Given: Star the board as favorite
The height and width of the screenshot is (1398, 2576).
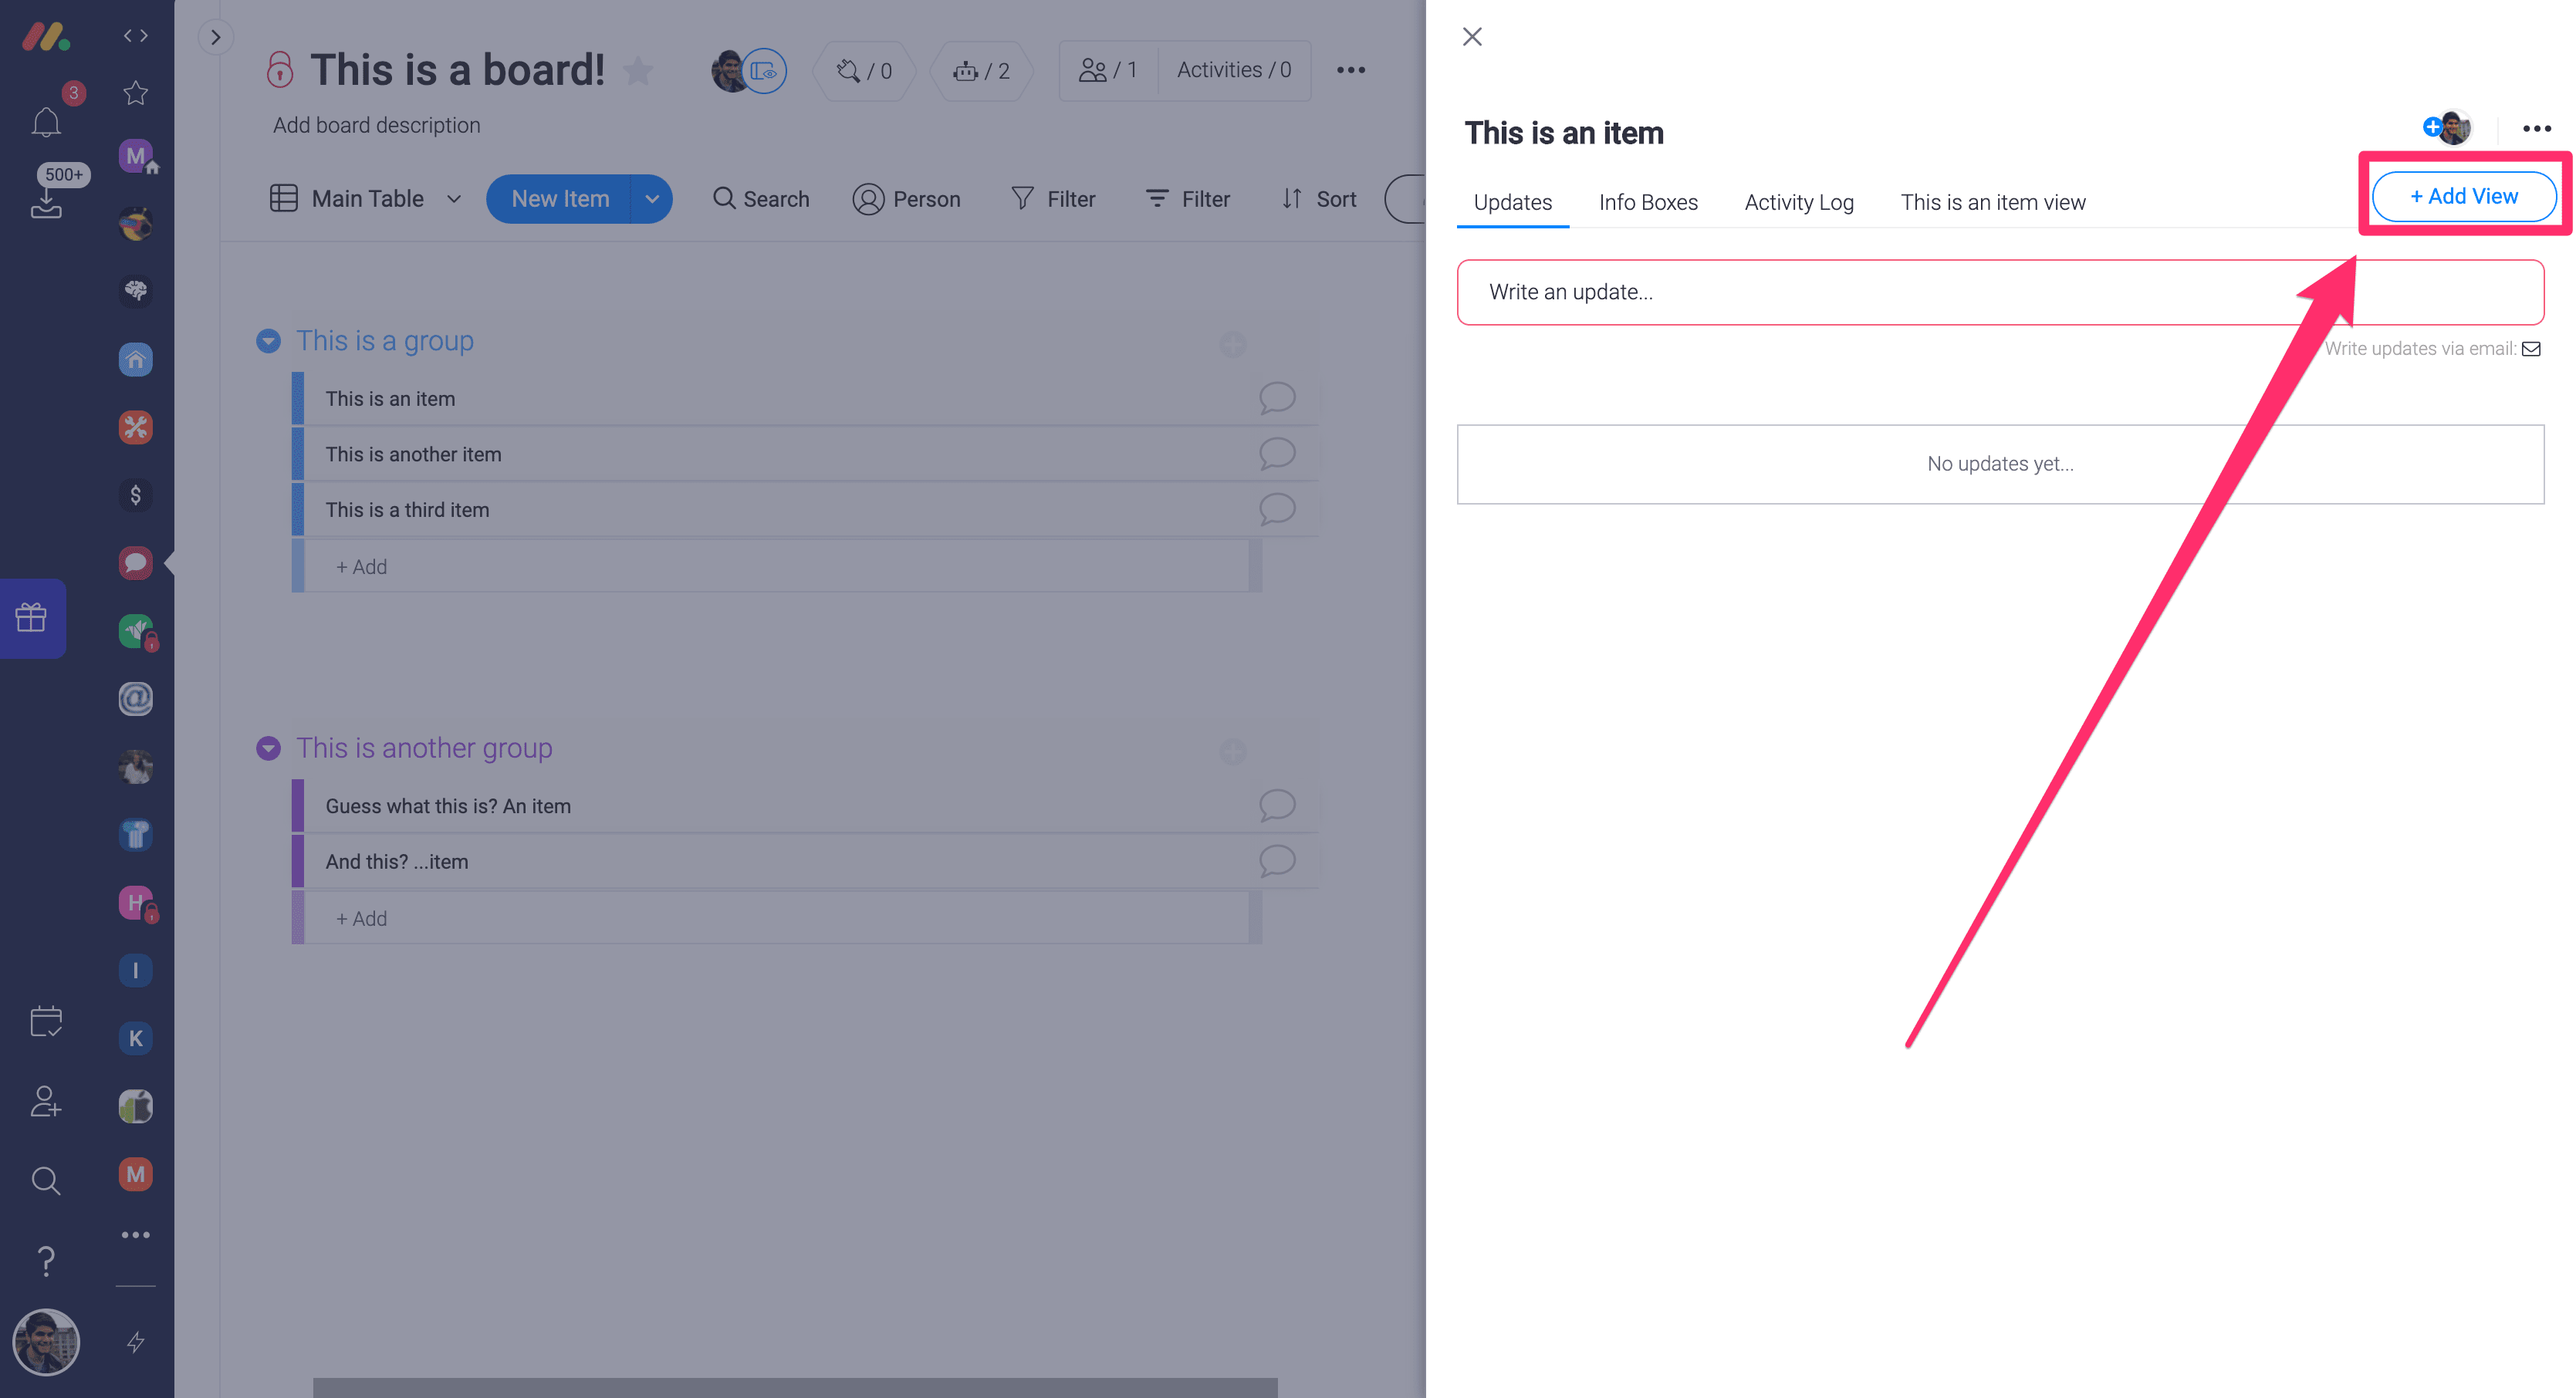Looking at the screenshot, I should pyautogui.click(x=638, y=71).
